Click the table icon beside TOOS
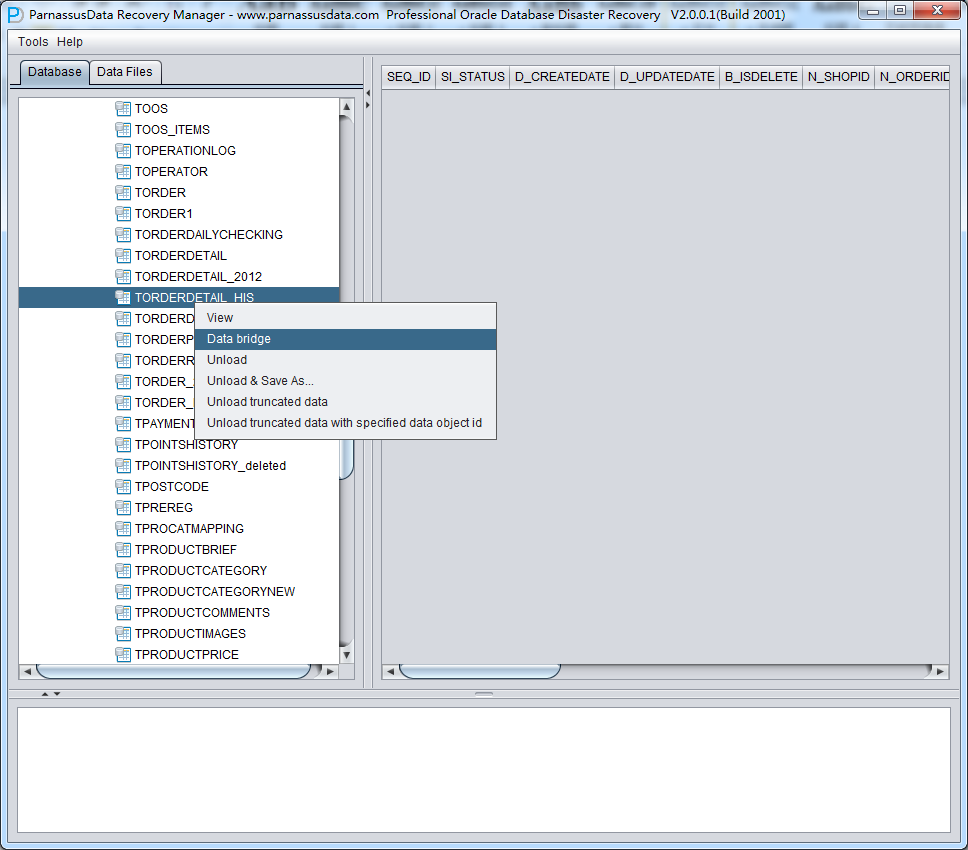The image size is (968, 850). click(123, 108)
